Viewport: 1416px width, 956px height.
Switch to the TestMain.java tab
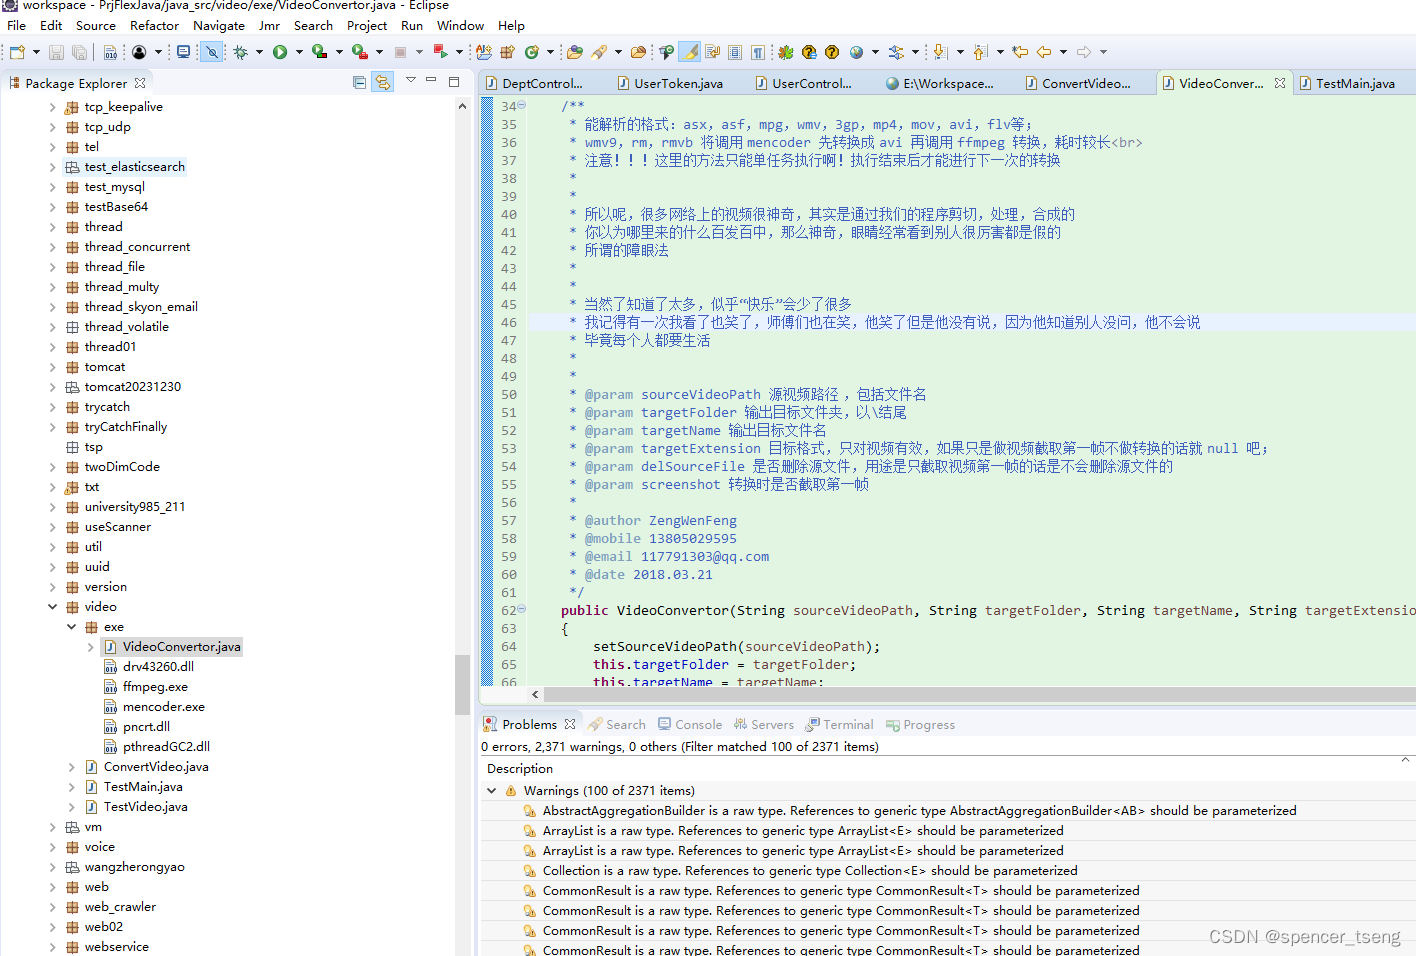[1353, 83]
